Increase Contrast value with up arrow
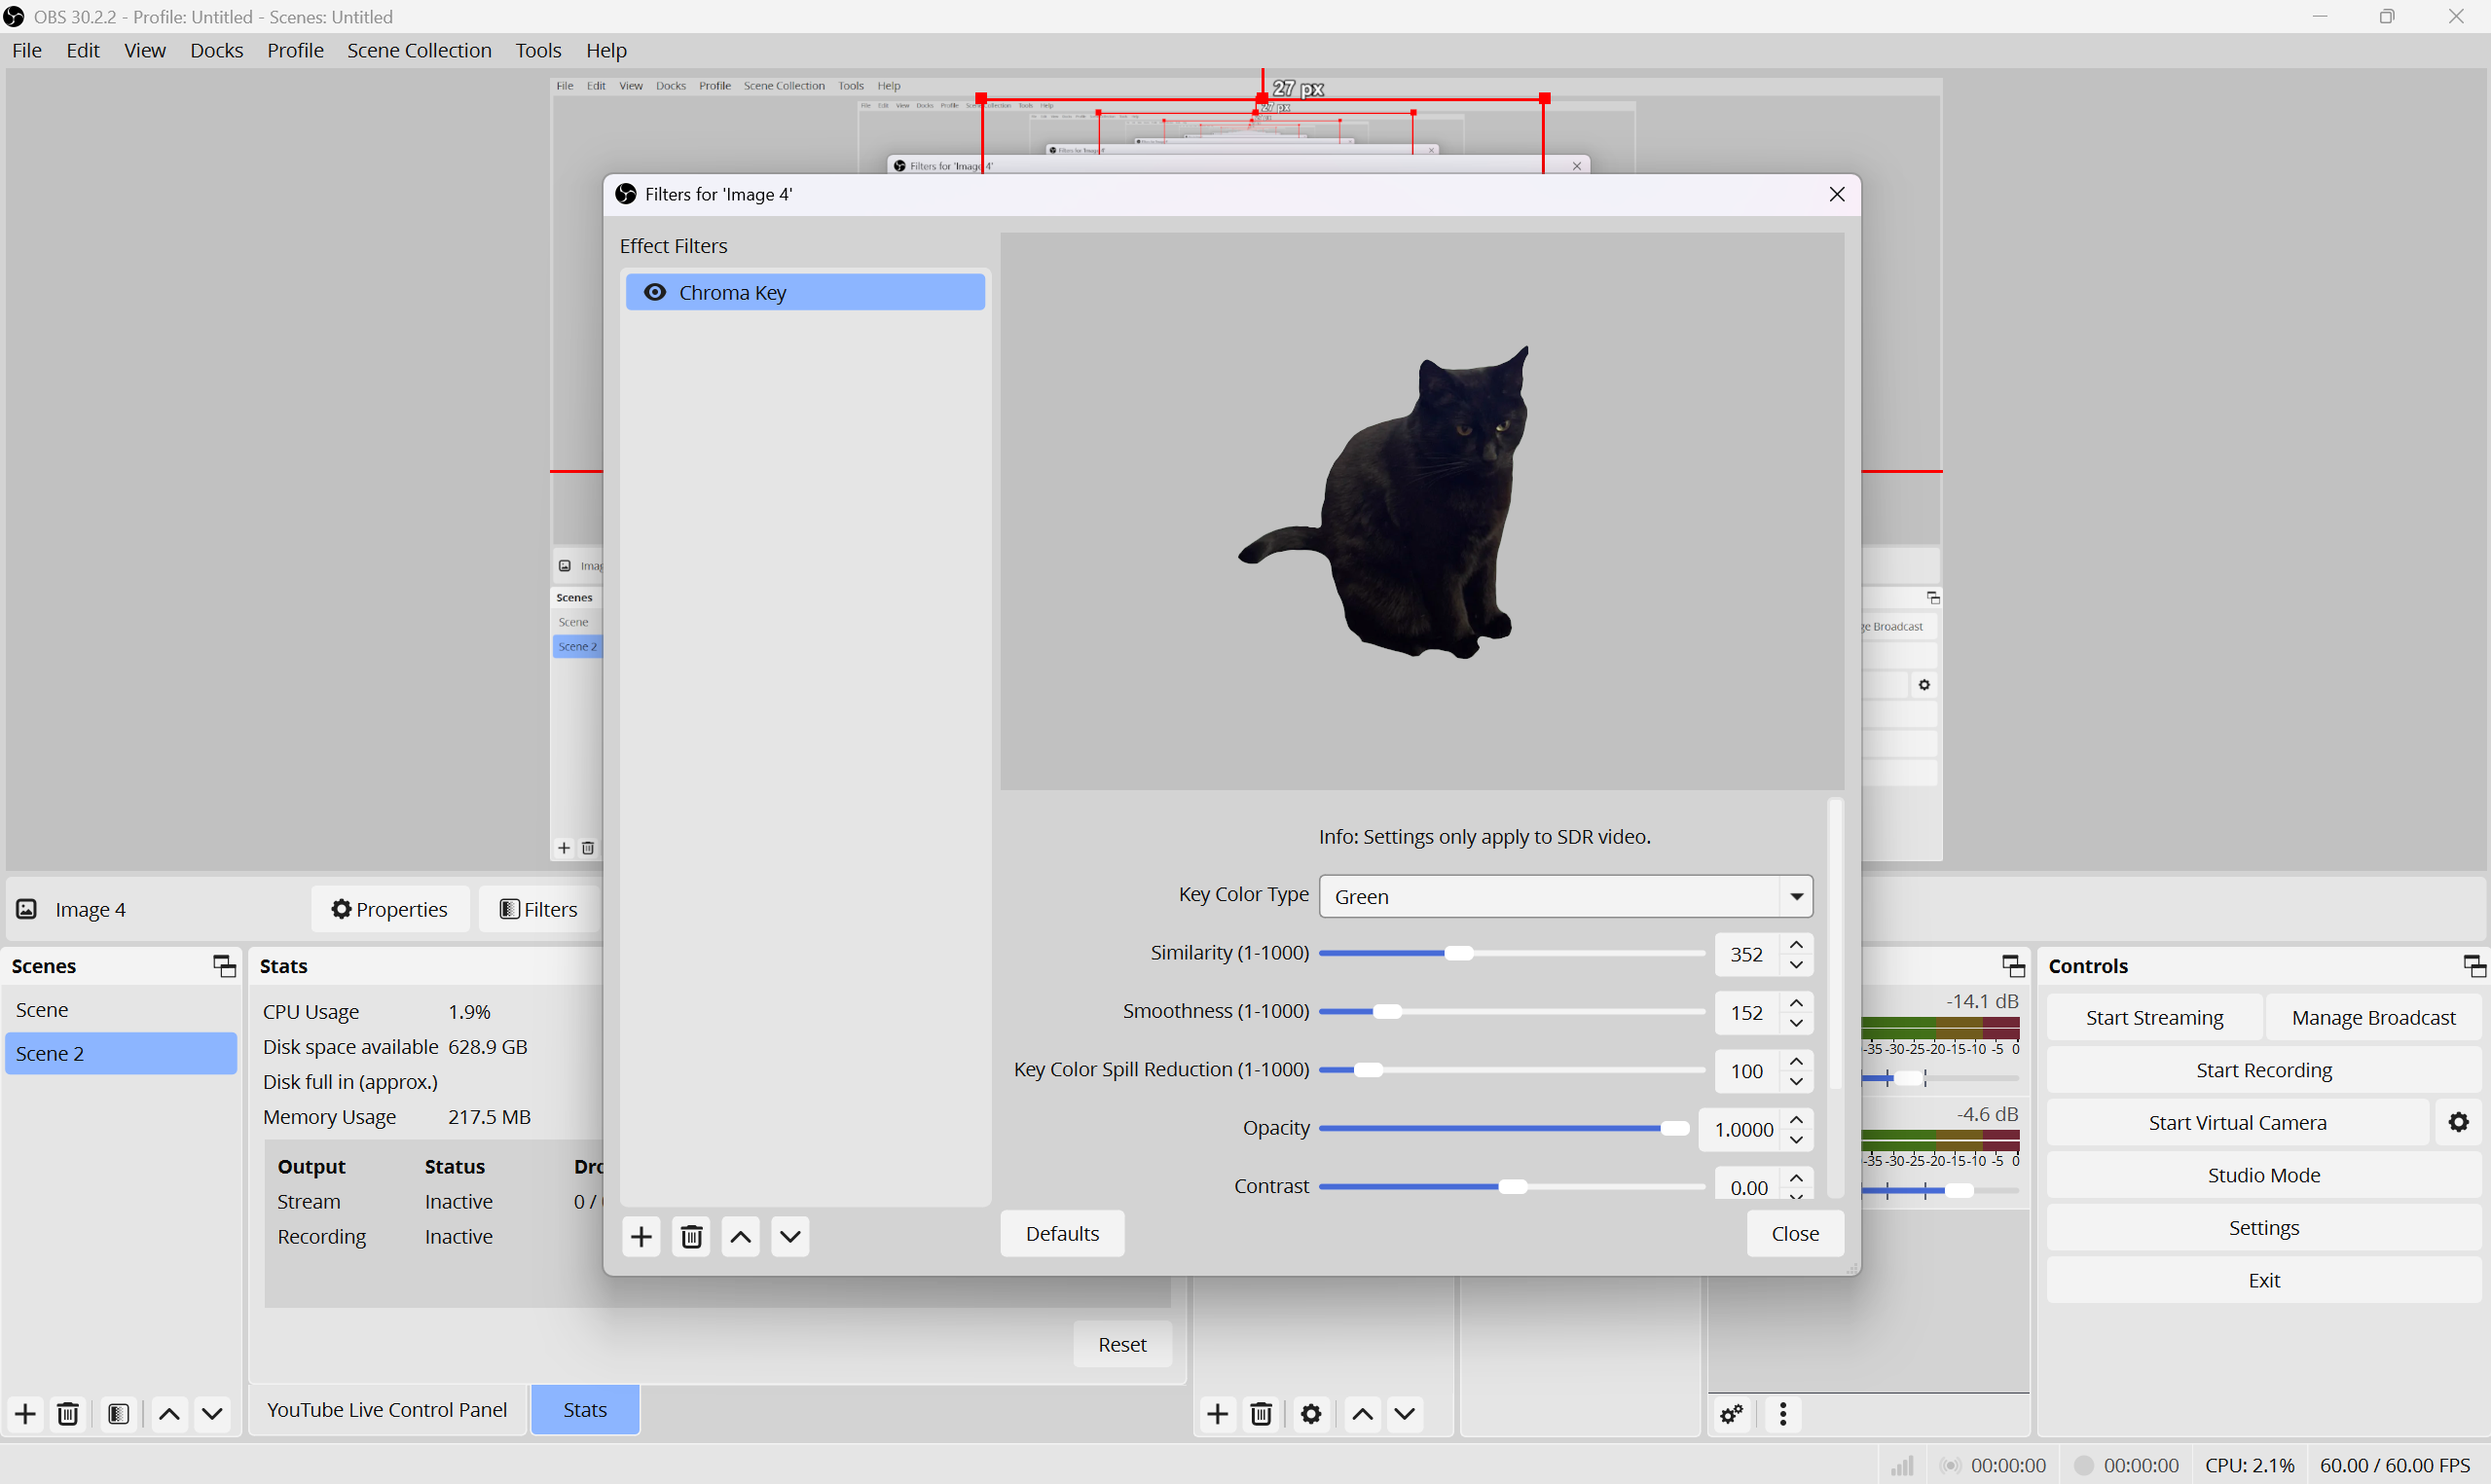The height and width of the screenshot is (1484, 2491). [x=1796, y=1178]
